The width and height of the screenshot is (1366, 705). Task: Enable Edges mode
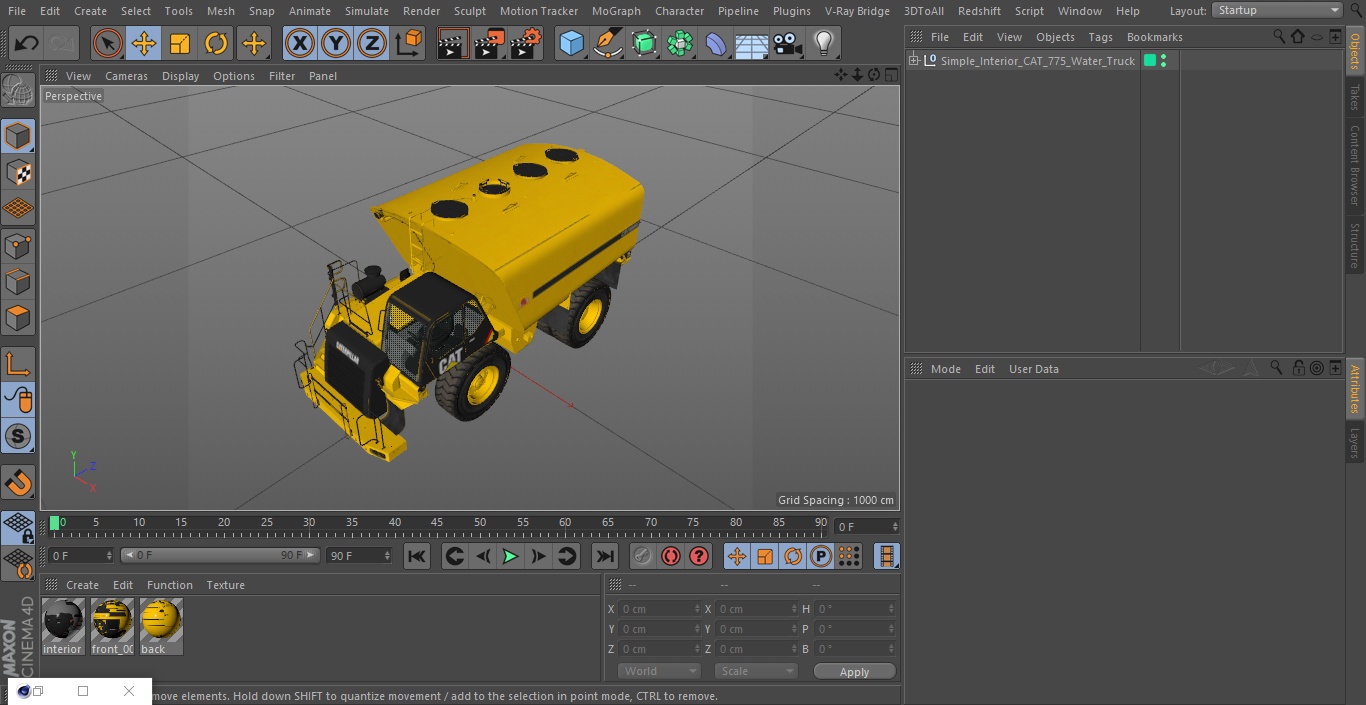[x=18, y=282]
